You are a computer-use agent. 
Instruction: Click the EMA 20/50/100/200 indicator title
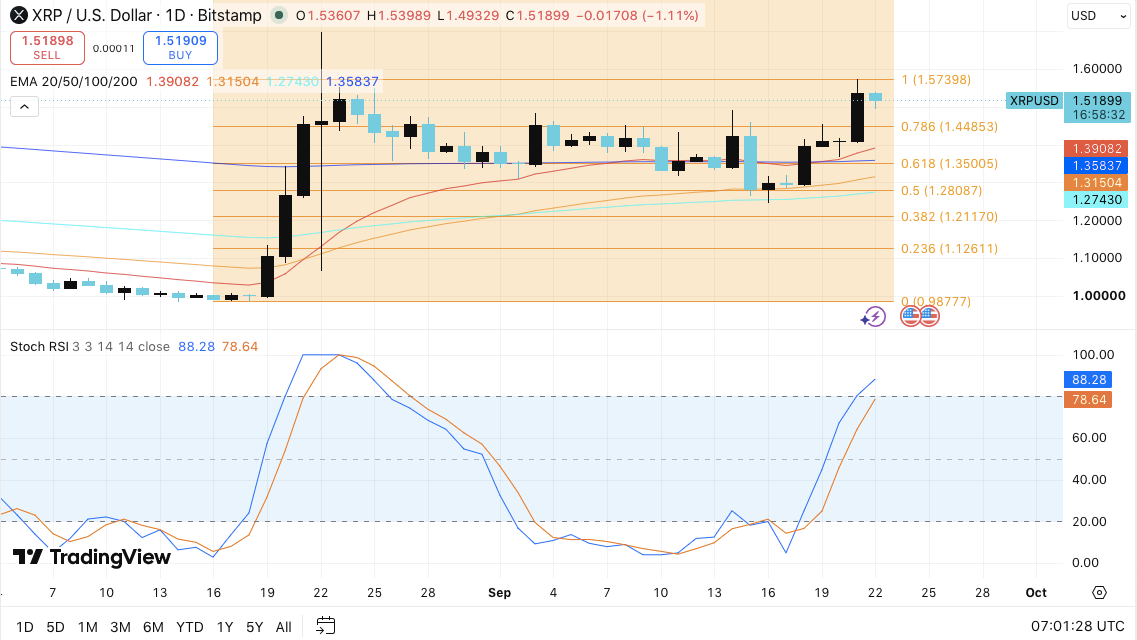click(x=74, y=82)
